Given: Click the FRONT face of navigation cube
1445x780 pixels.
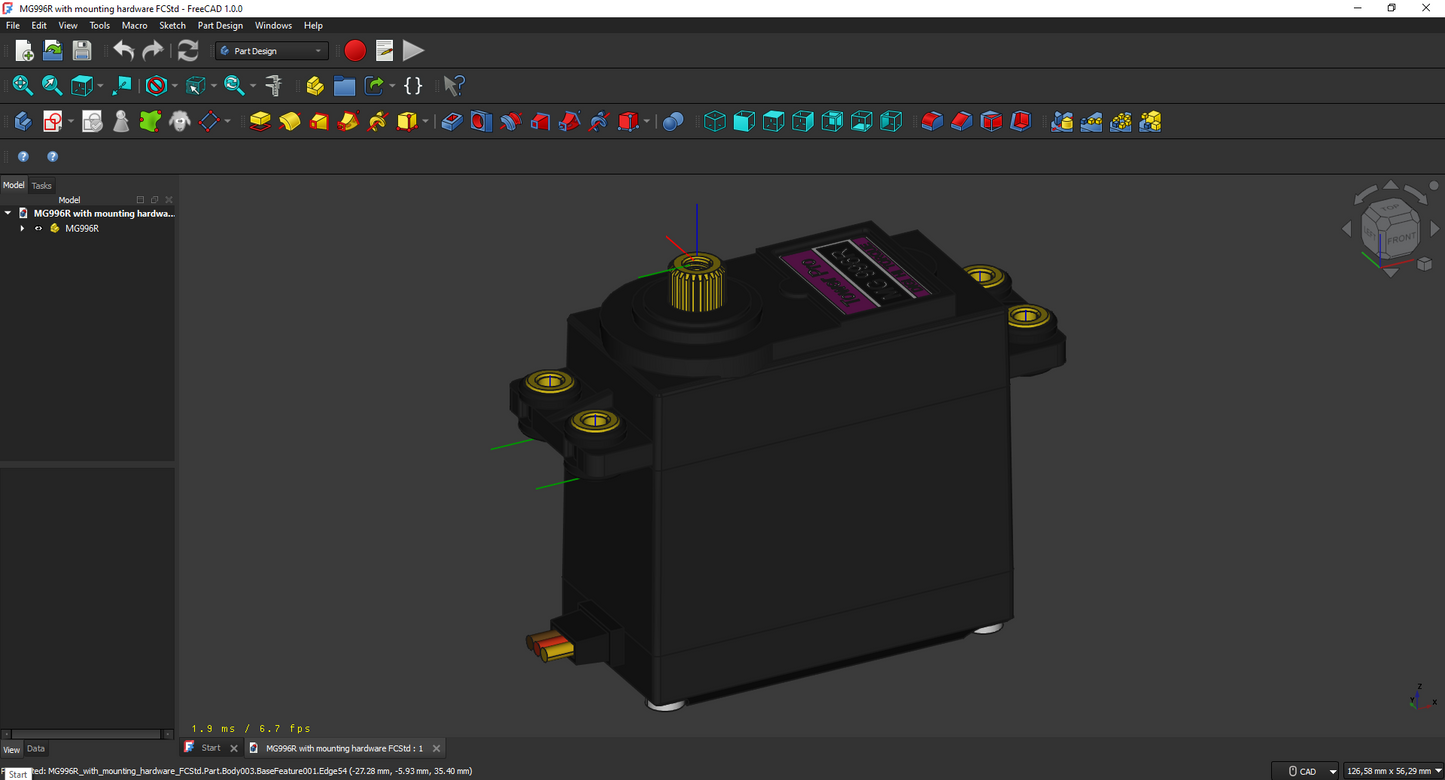Looking at the screenshot, I should (1402, 238).
